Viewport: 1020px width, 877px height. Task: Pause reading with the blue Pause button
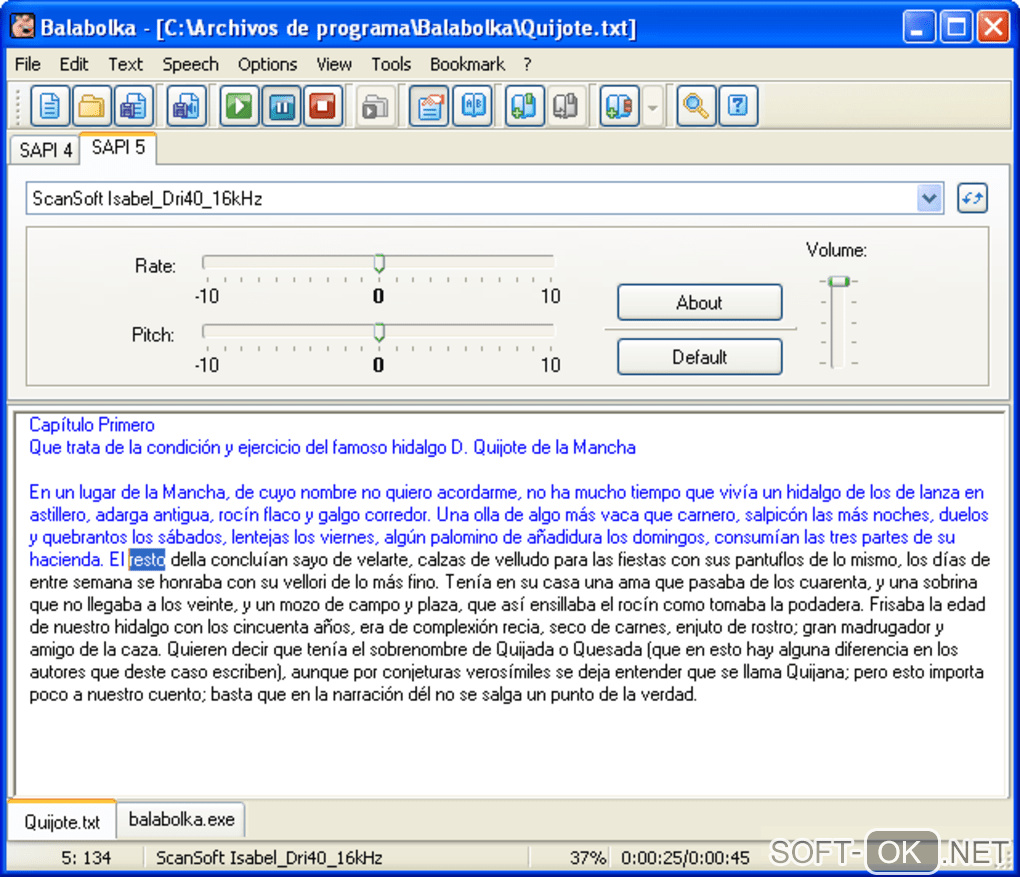pos(281,106)
